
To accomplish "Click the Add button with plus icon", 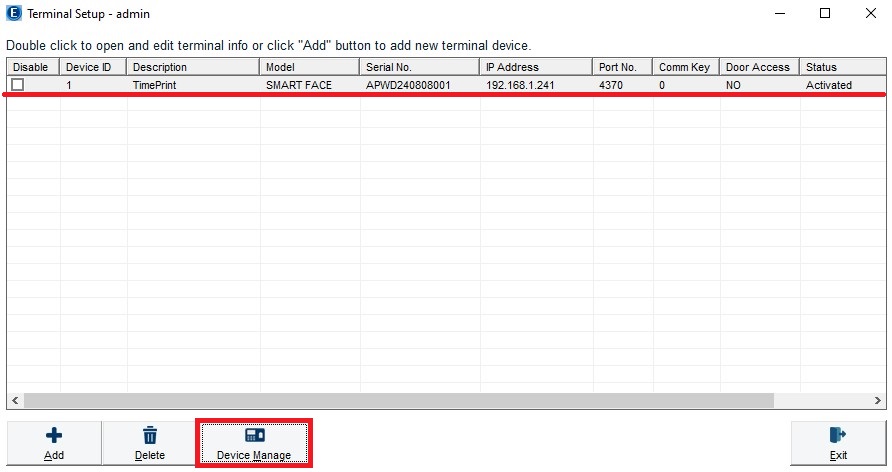I will [x=54, y=444].
